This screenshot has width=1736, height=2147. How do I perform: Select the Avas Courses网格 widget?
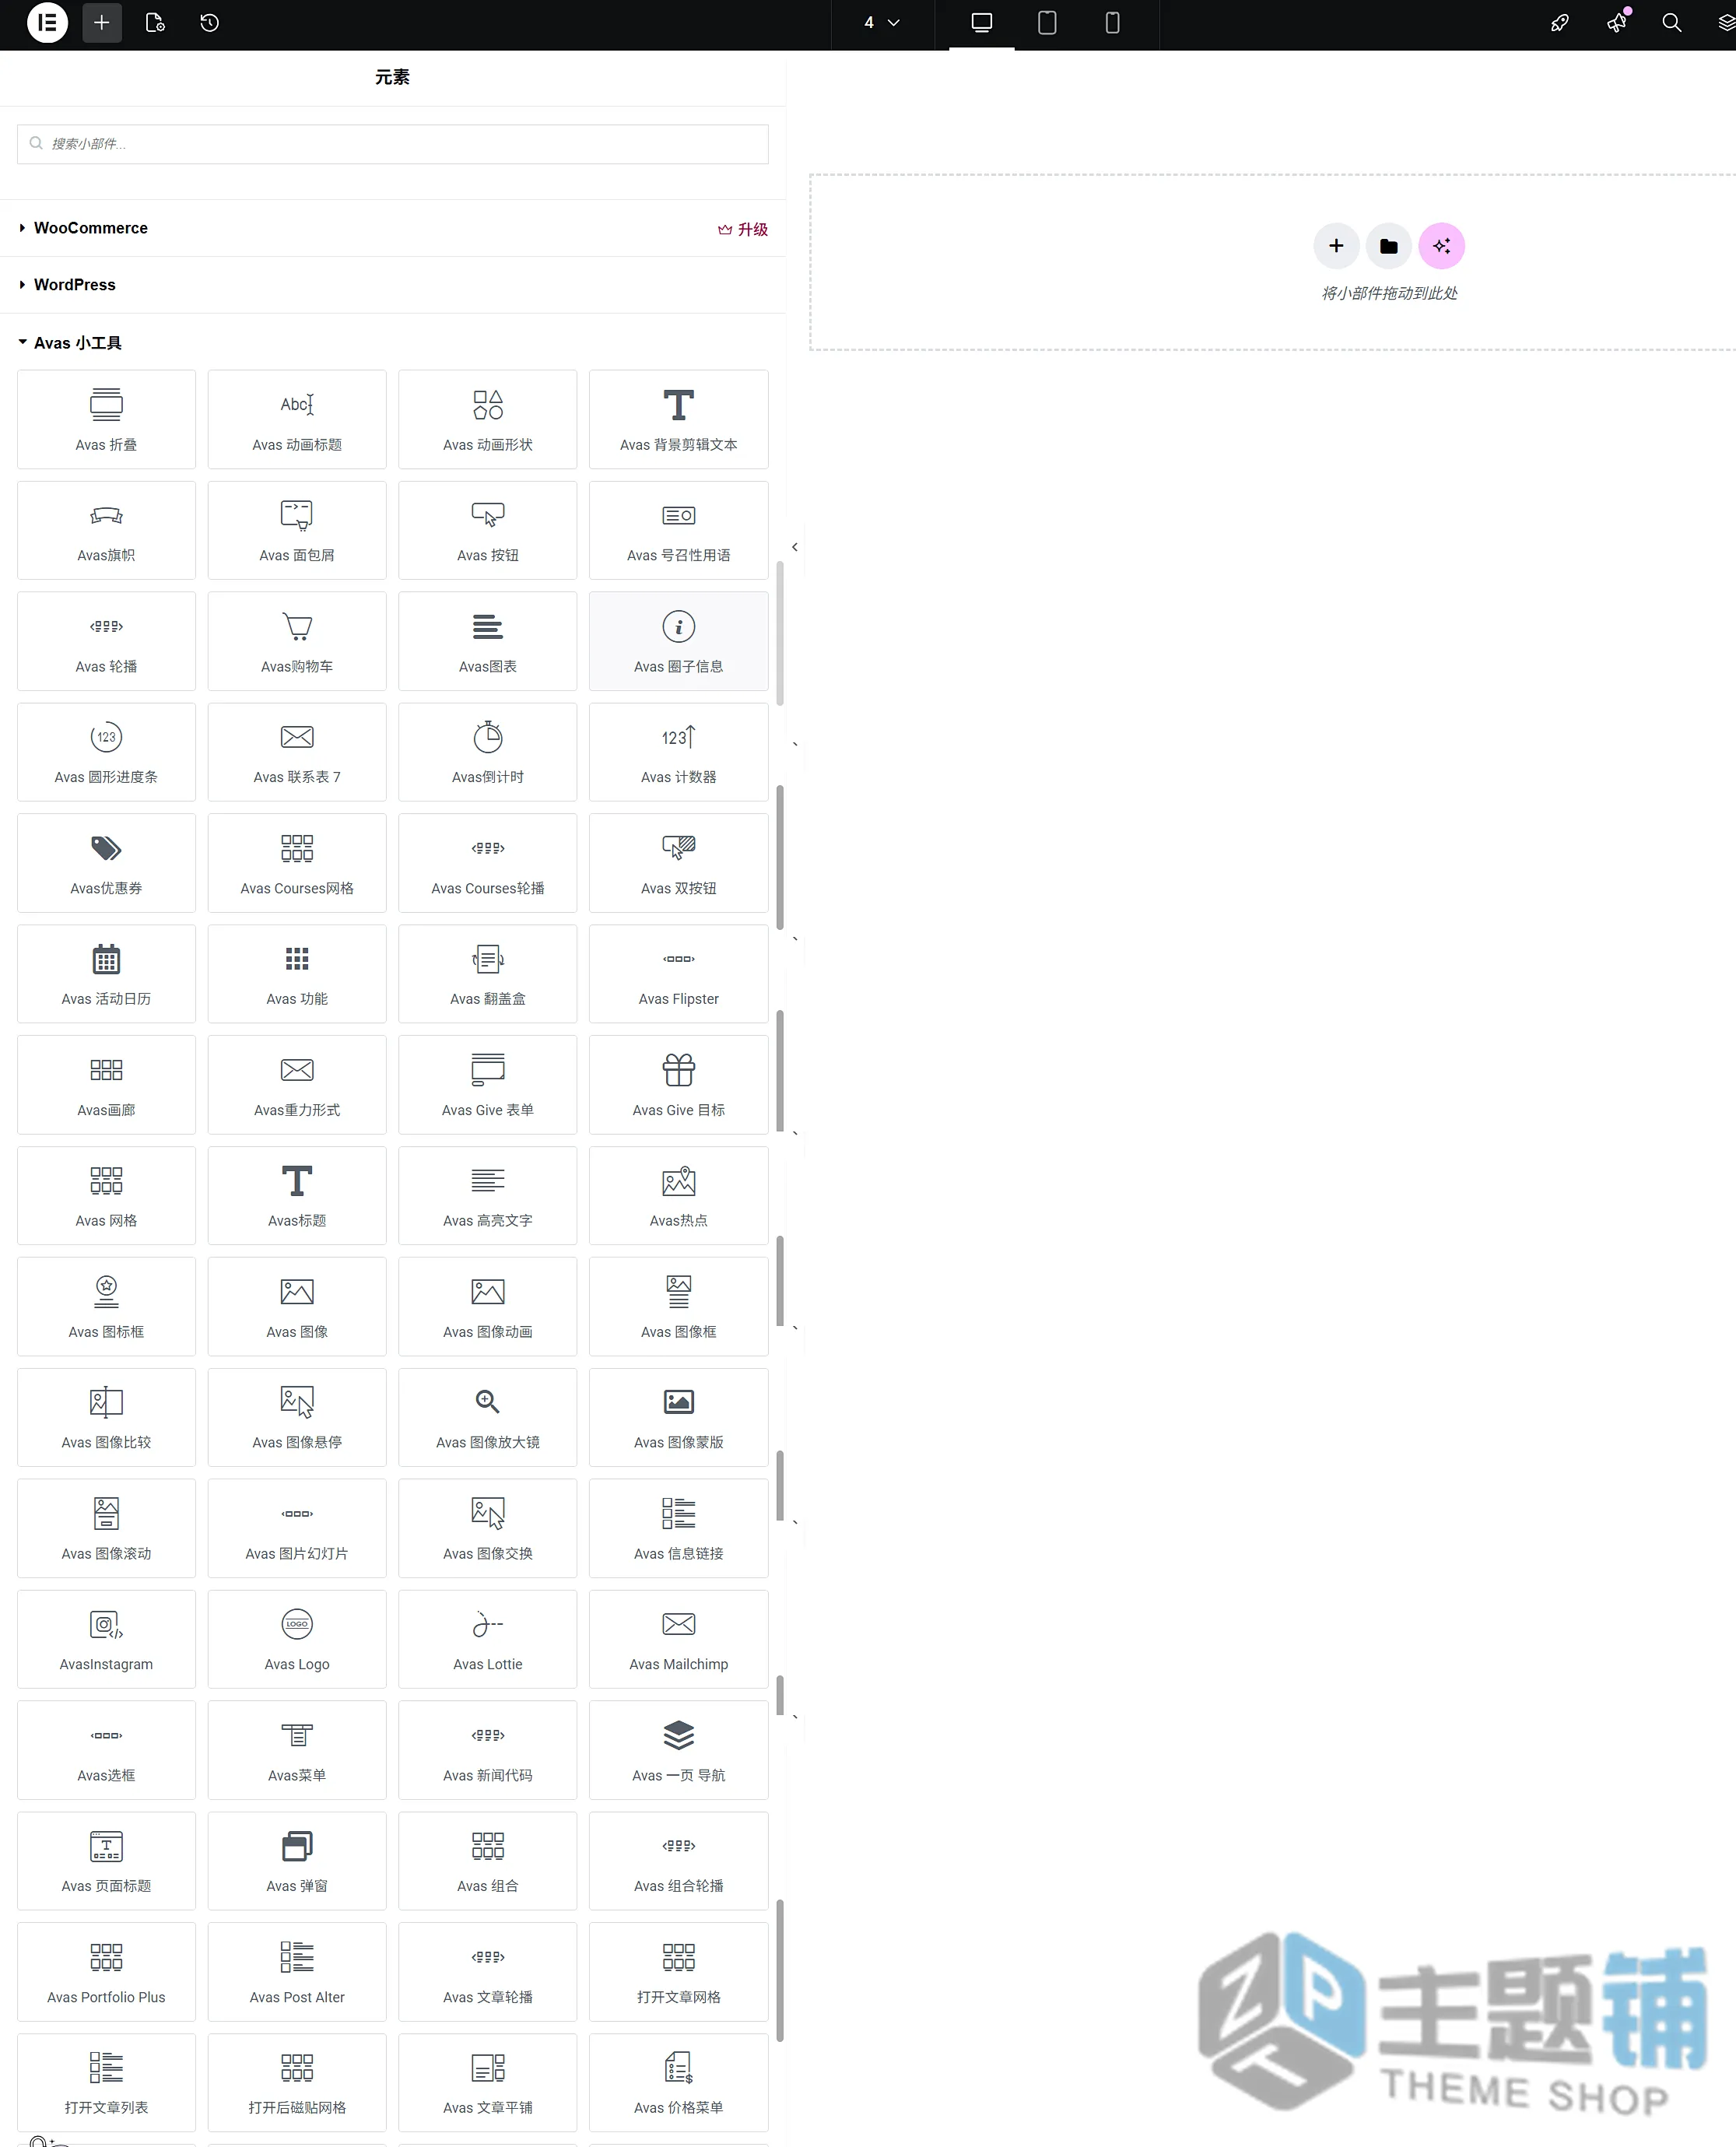click(x=297, y=863)
